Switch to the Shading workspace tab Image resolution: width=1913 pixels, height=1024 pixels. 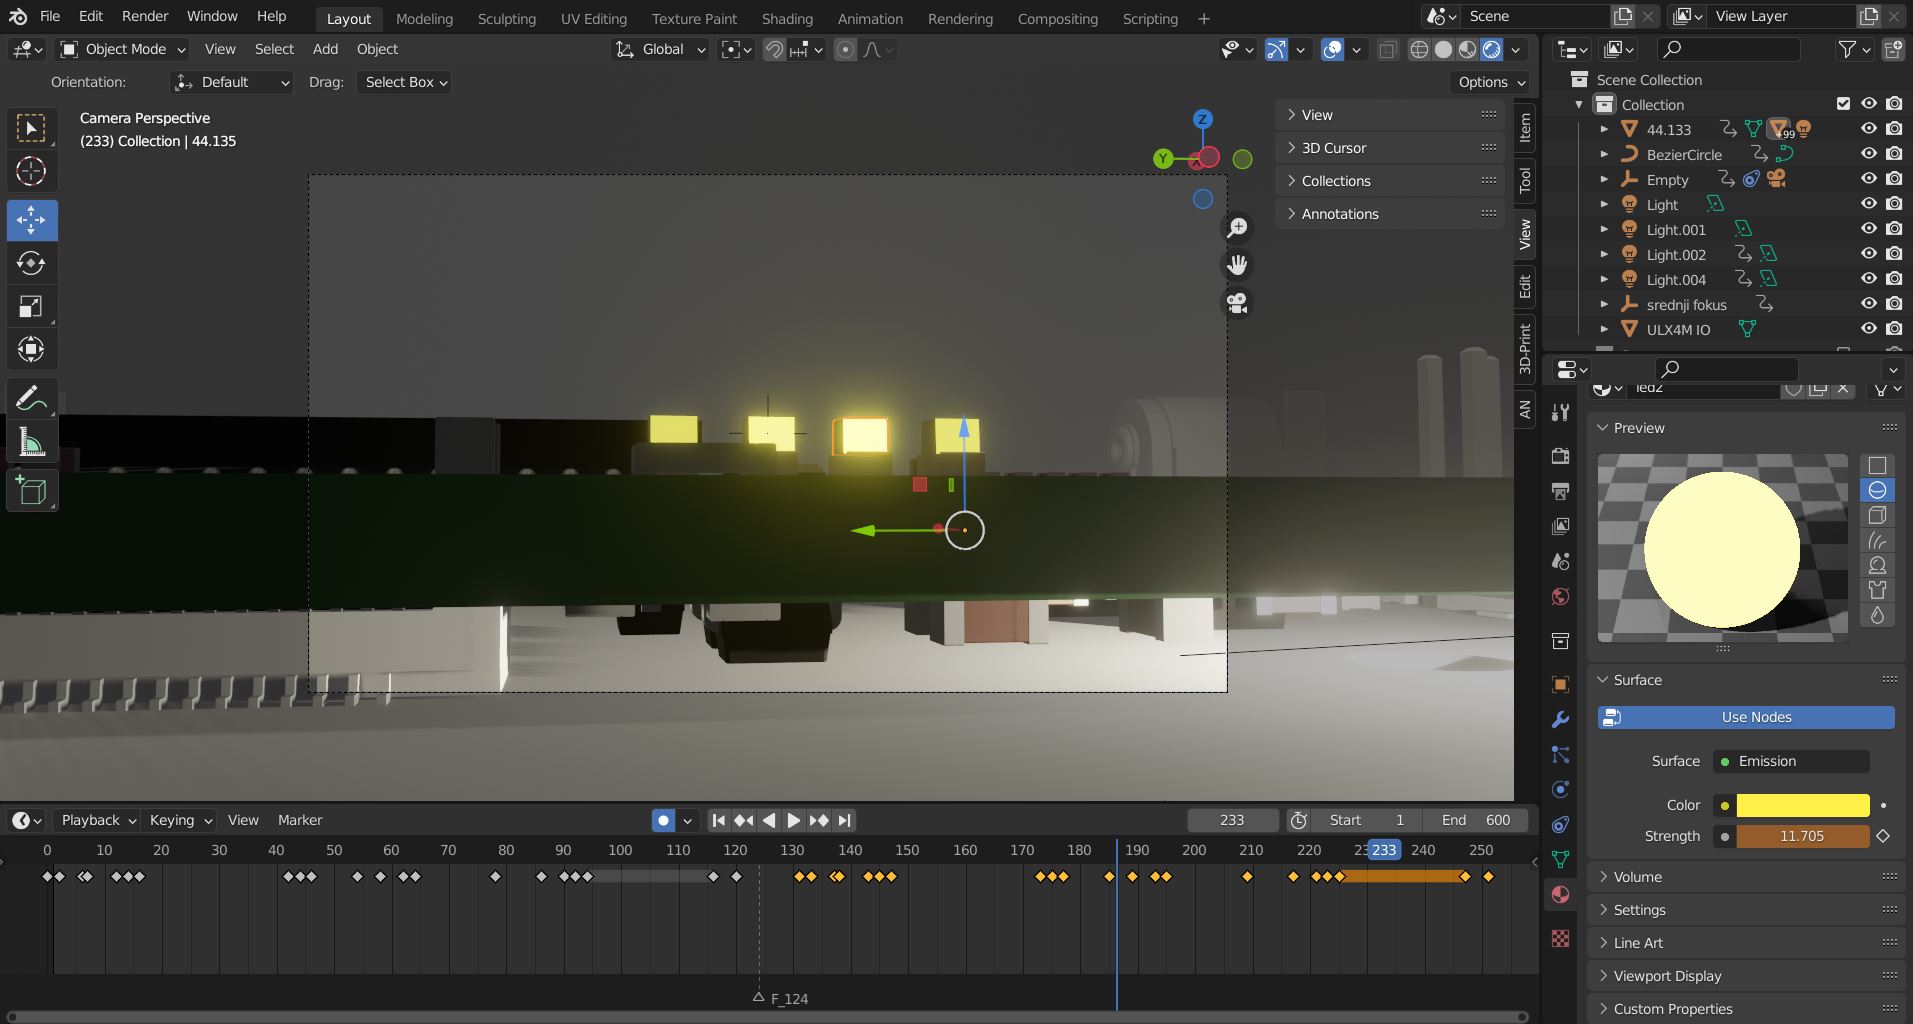[x=787, y=18]
